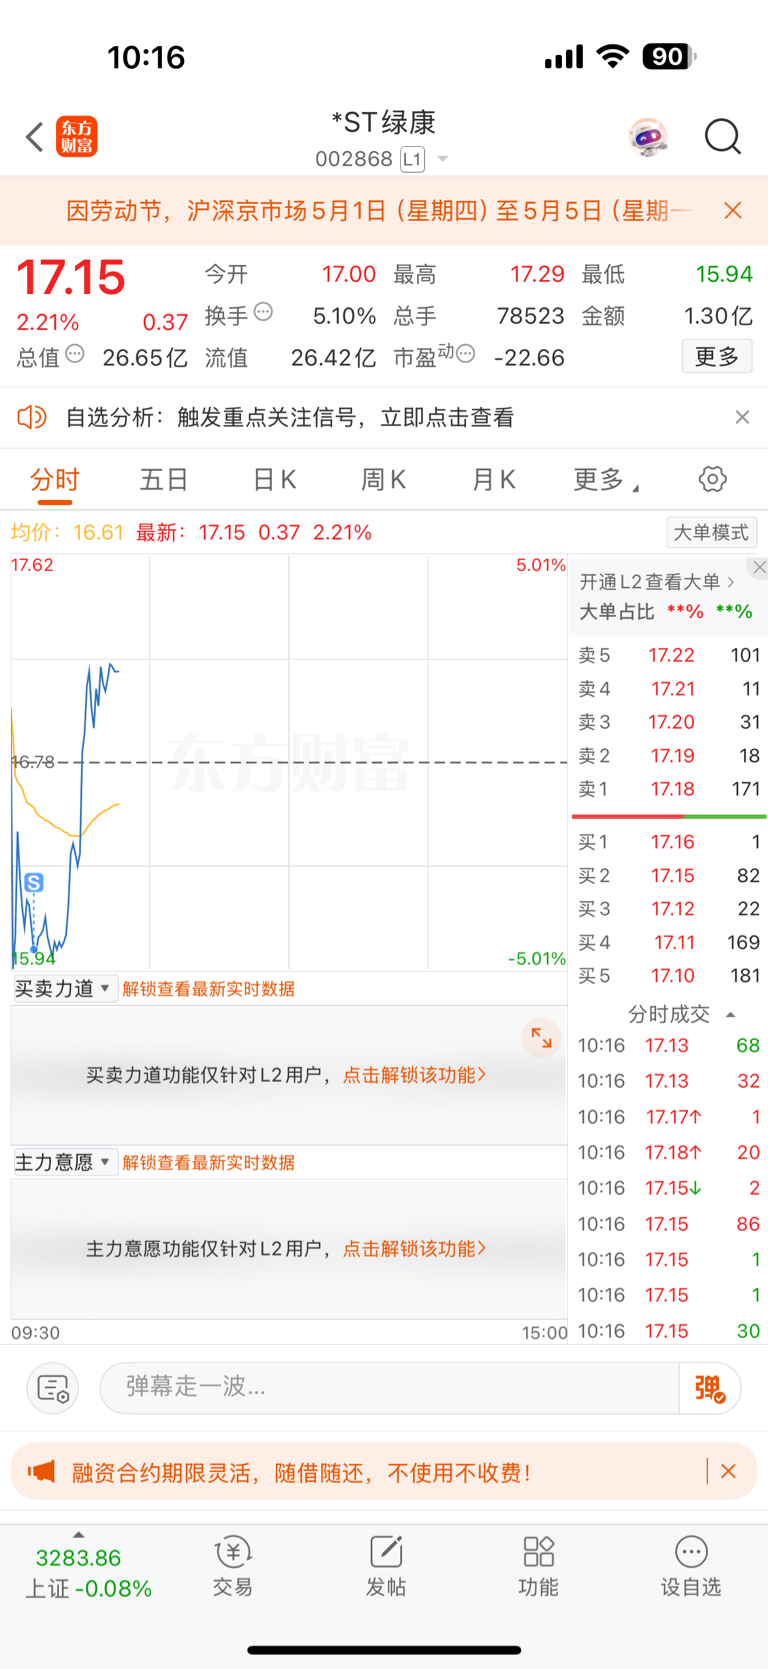Tap 解锁查看最新实时数据 beside 买卖力道
The width and height of the screenshot is (768, 1669).
pos(208,989)
